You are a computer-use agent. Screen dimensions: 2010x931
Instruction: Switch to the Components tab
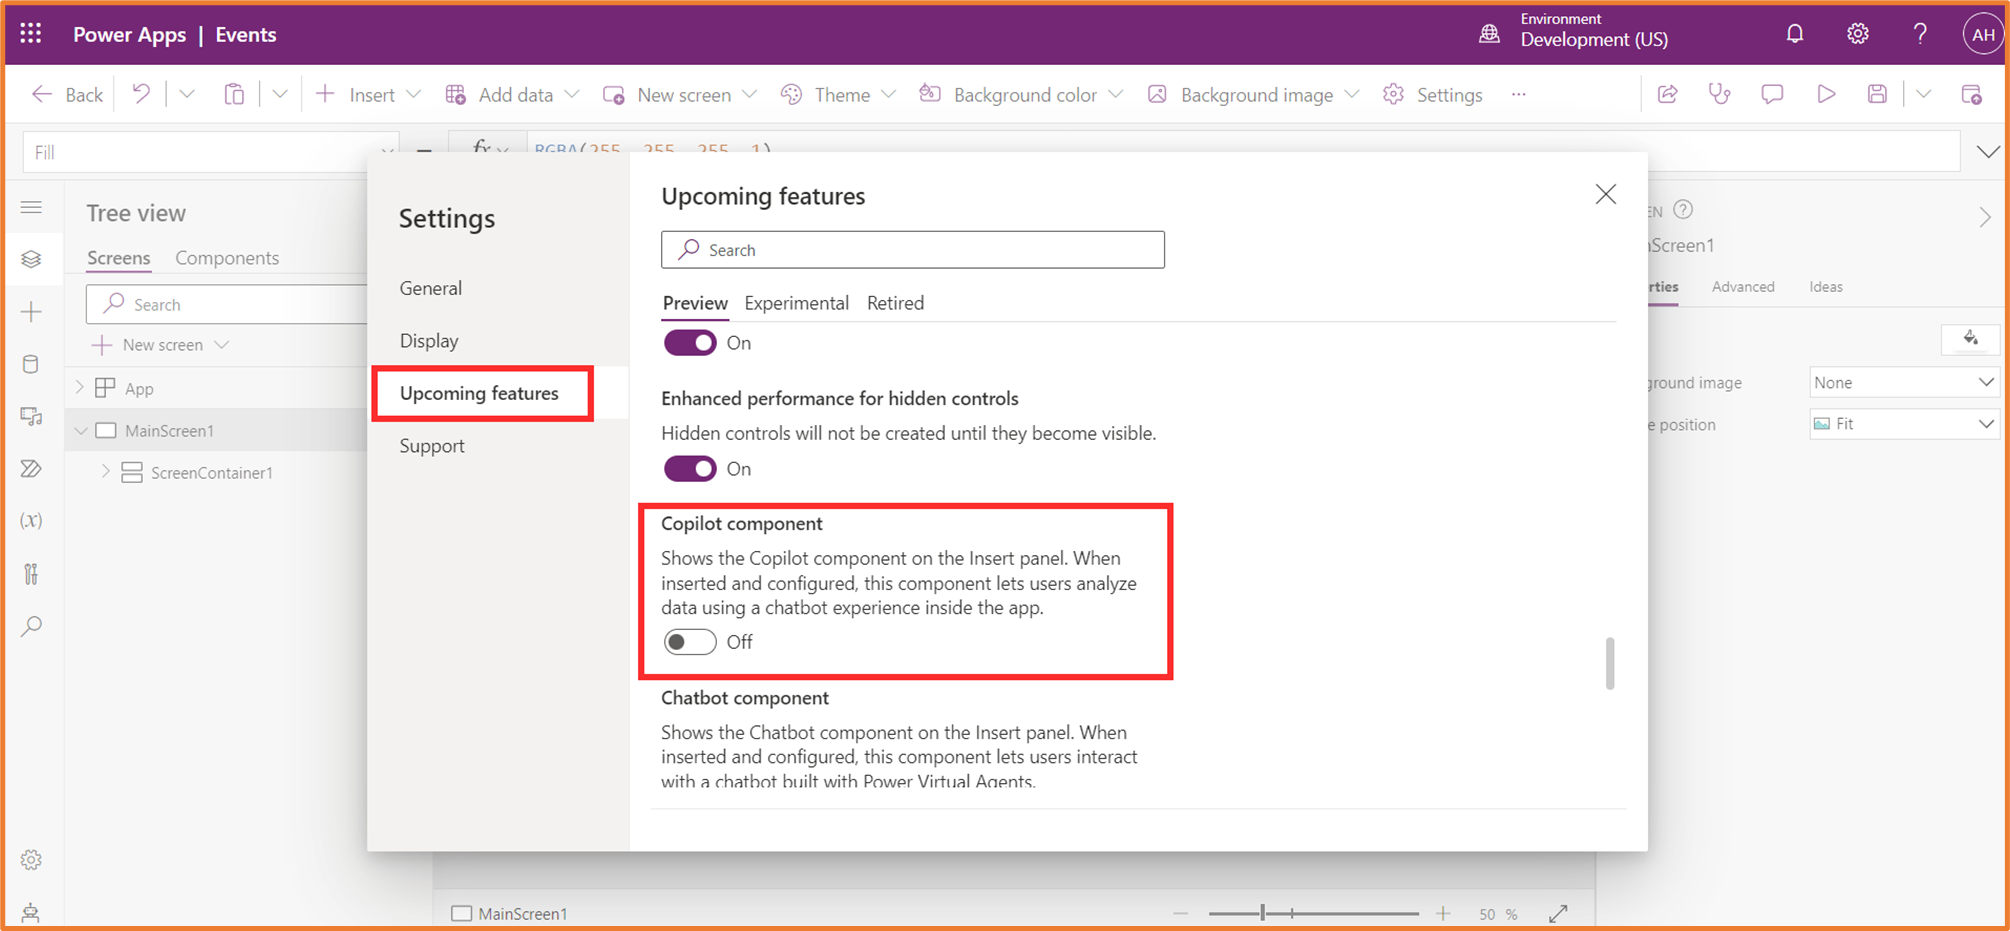tap(226, 257)
